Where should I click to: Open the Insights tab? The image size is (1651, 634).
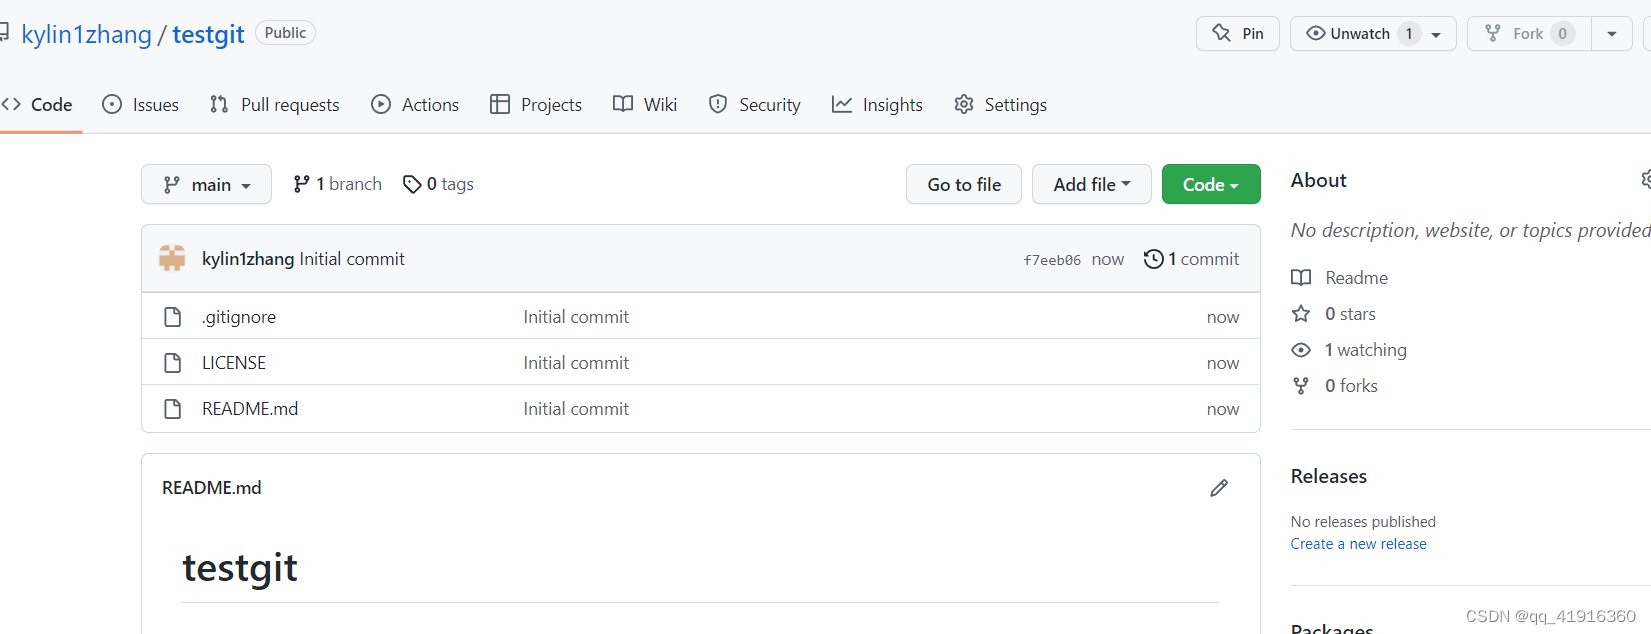click(877, 104)
